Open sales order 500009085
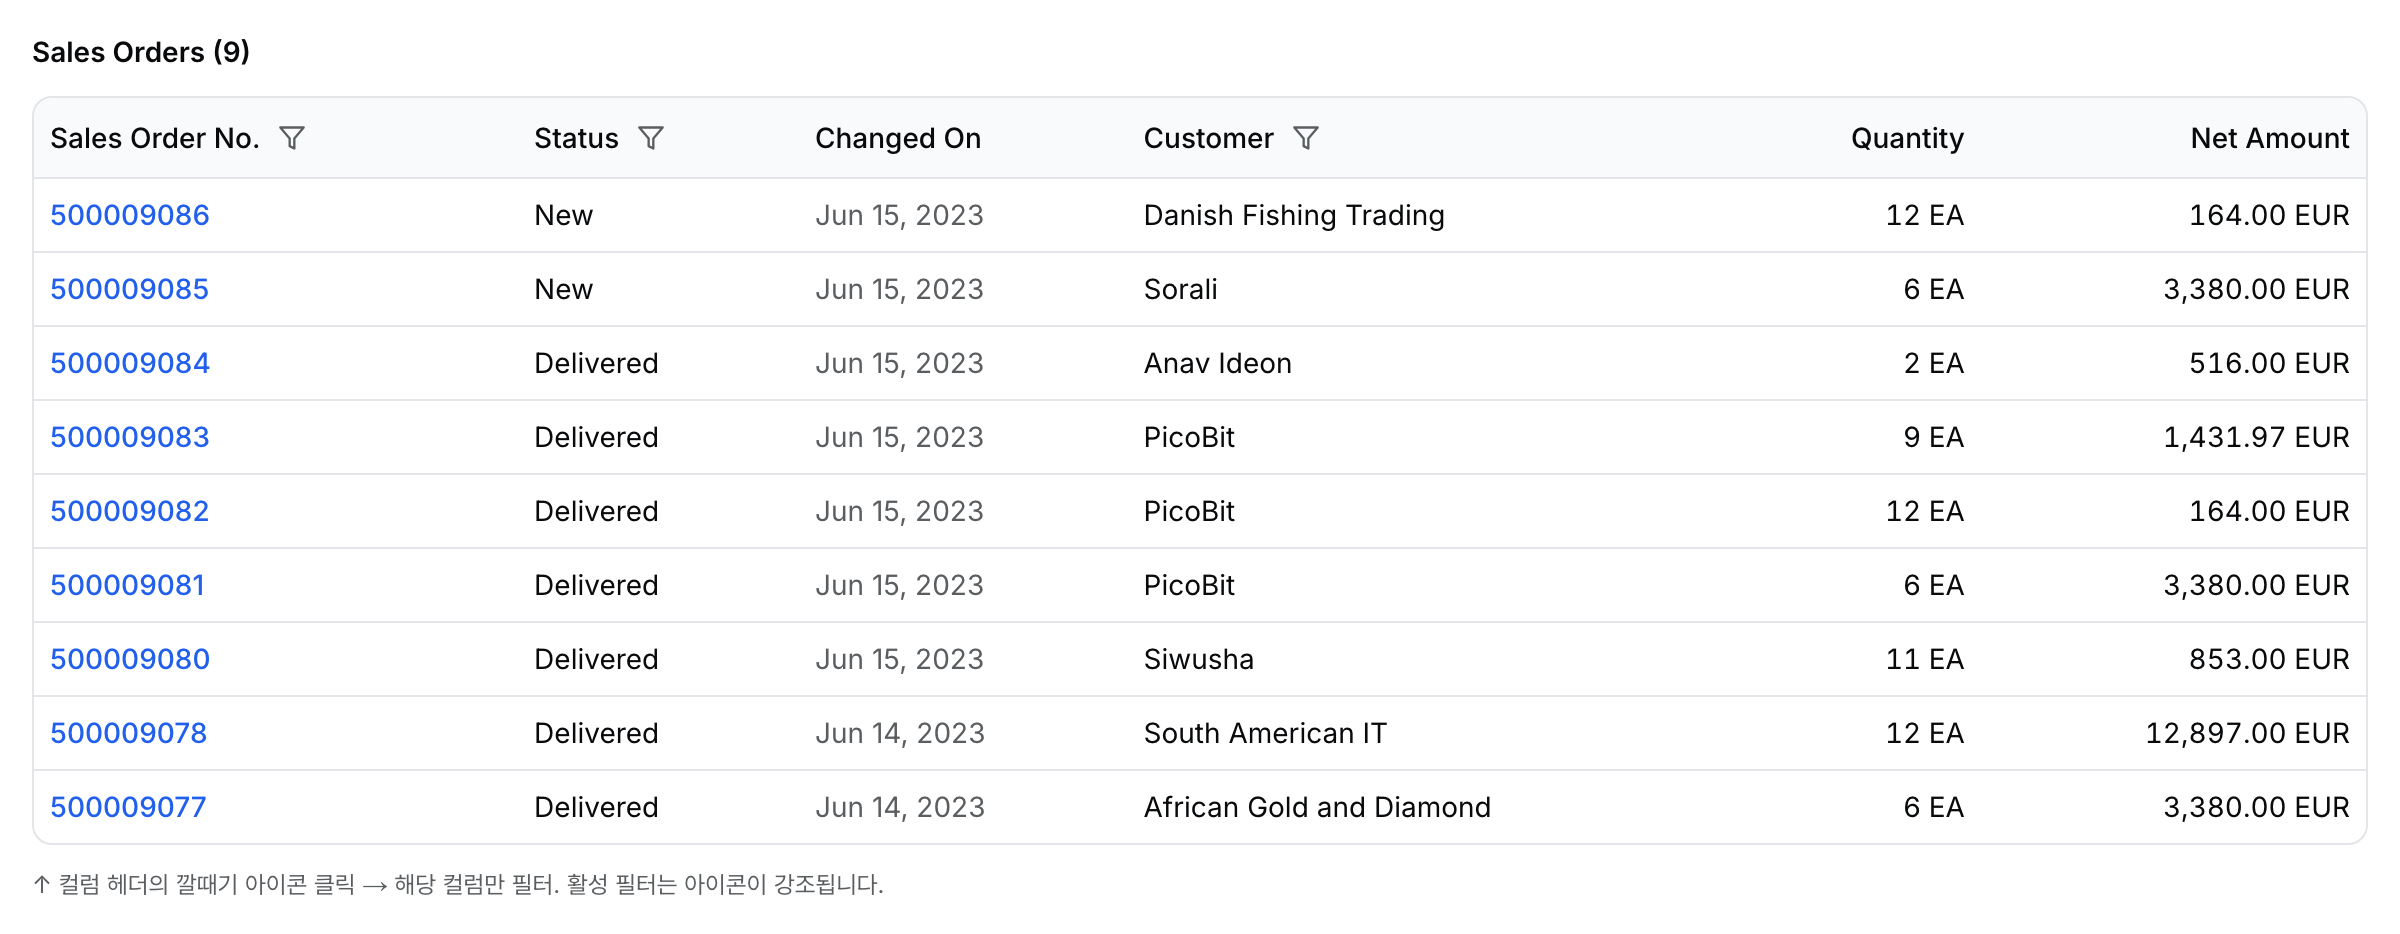 [x=130, y=289]
